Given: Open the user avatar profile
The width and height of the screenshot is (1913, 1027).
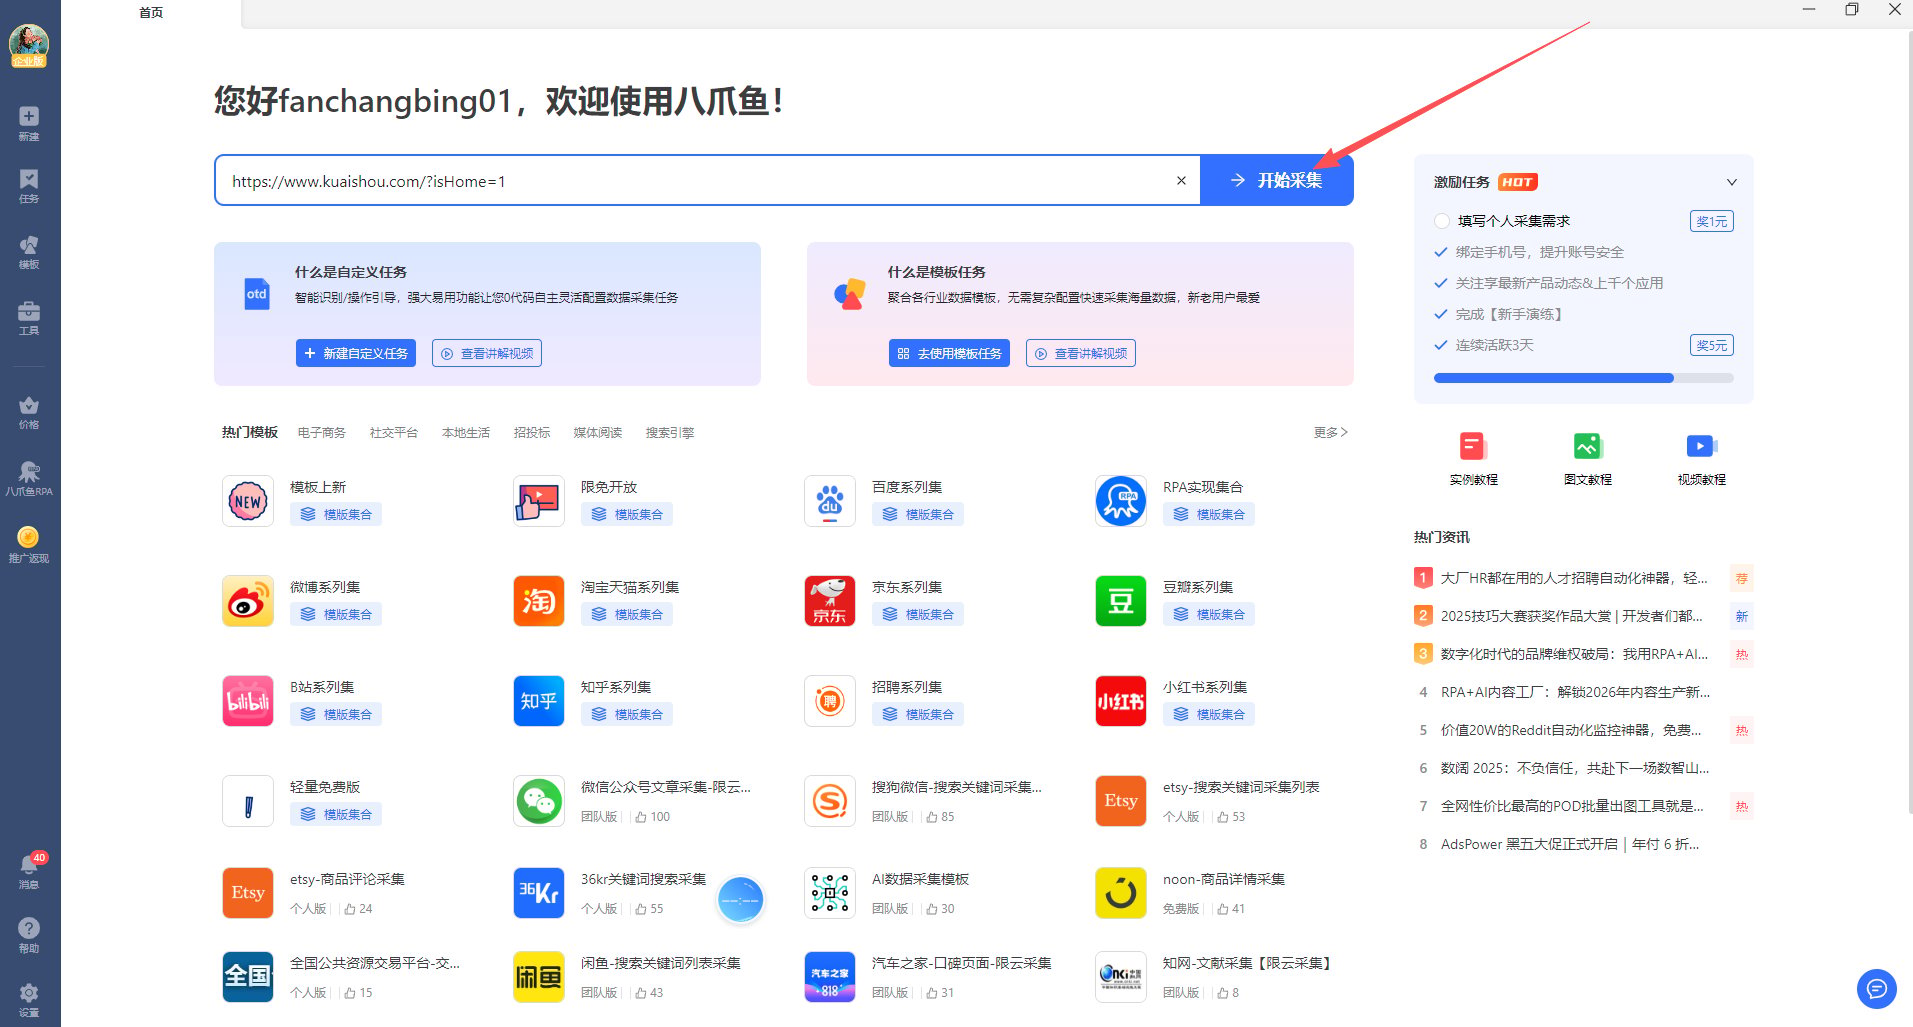Looking at the screenshot, I should pyautogui.click(x=29, y=45).
